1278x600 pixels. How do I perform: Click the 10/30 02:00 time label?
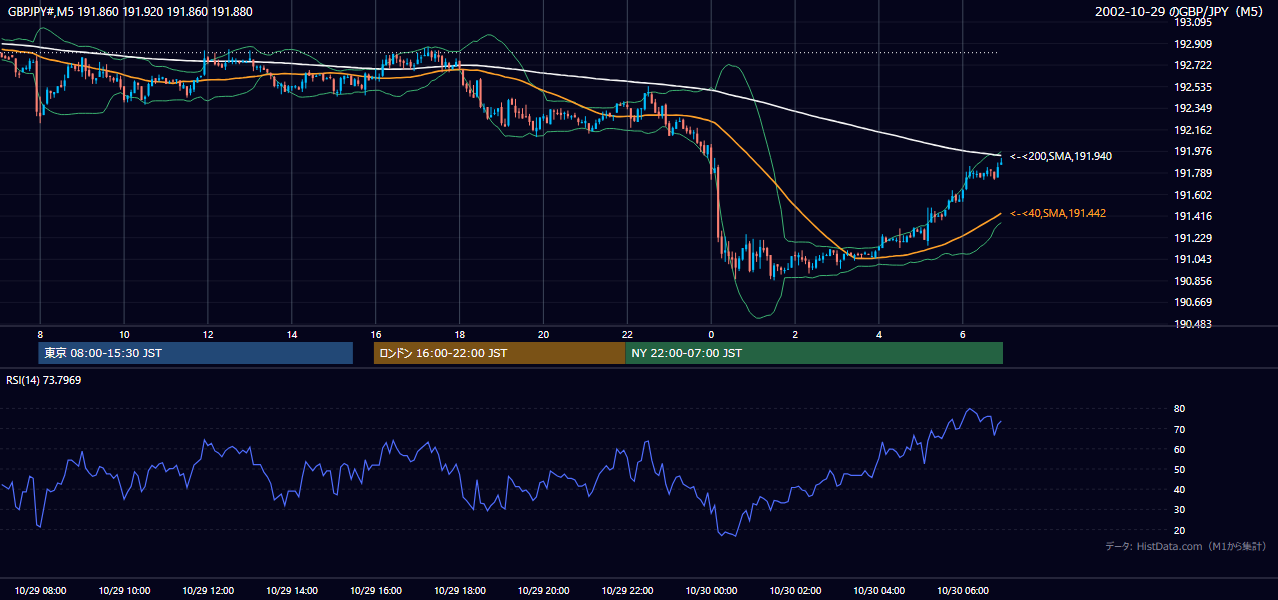coord(795,591)
